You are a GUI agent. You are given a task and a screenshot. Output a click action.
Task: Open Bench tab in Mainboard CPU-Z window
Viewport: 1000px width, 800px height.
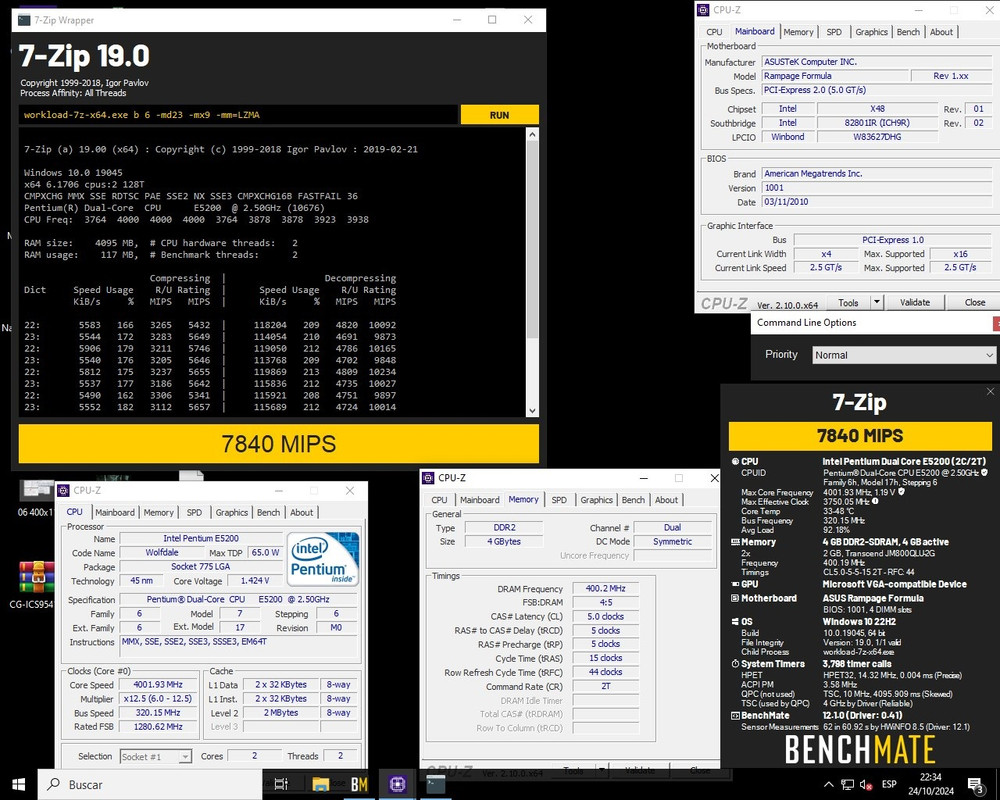(908, 32)
